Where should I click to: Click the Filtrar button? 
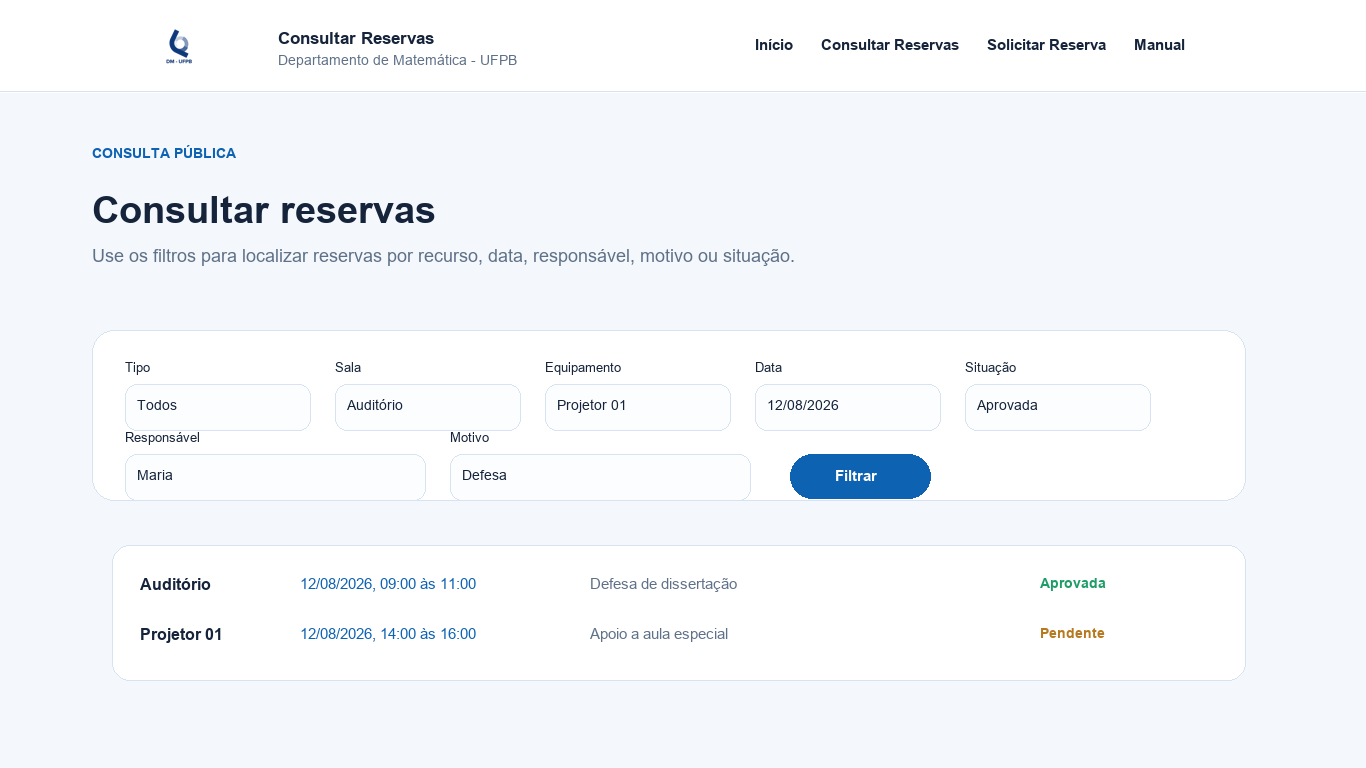tap(860, 476)
